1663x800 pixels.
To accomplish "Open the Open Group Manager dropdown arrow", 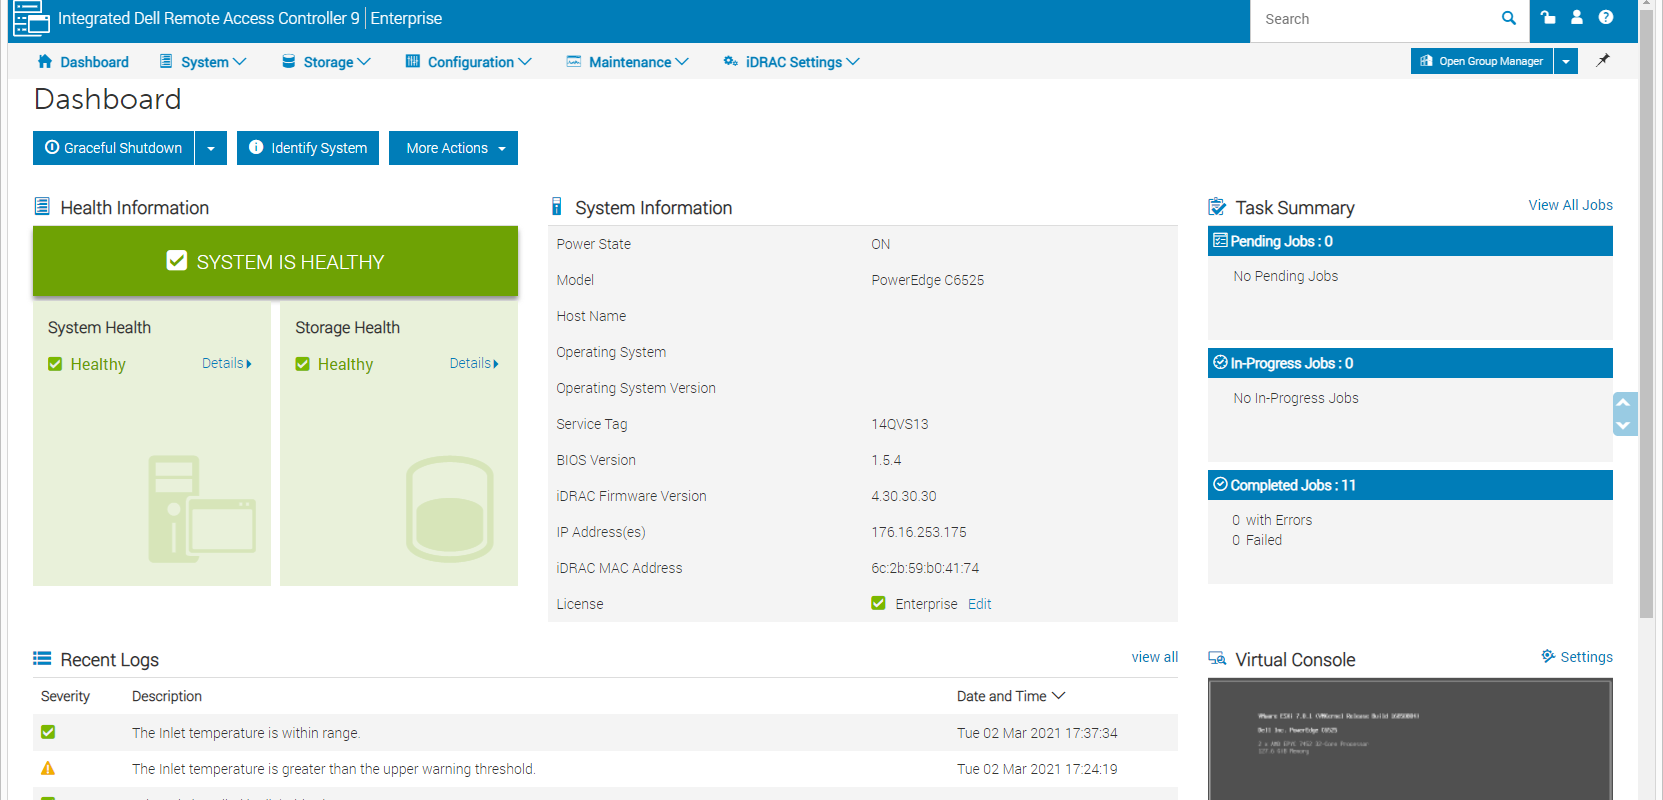I will [x=1566, y=61].
